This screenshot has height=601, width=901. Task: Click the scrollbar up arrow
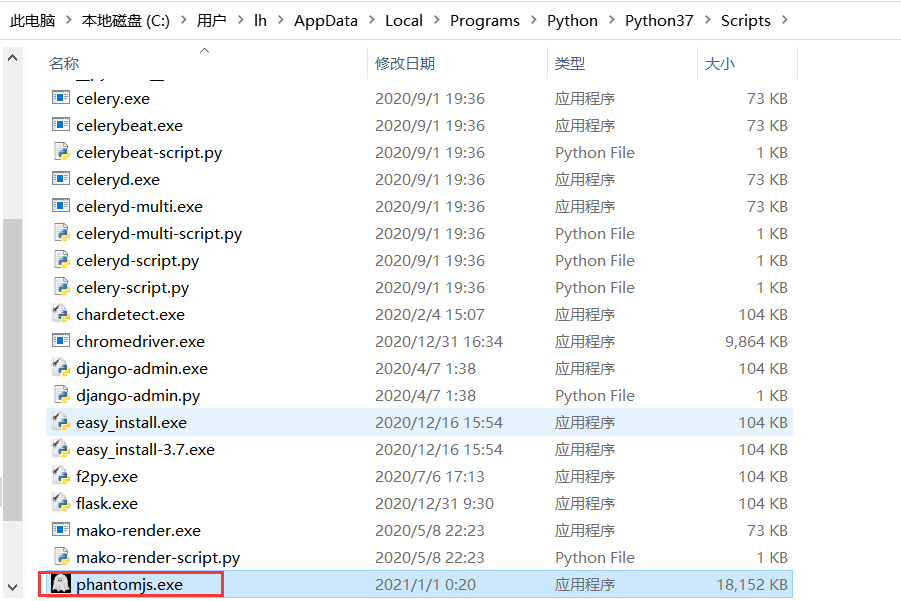12,58
